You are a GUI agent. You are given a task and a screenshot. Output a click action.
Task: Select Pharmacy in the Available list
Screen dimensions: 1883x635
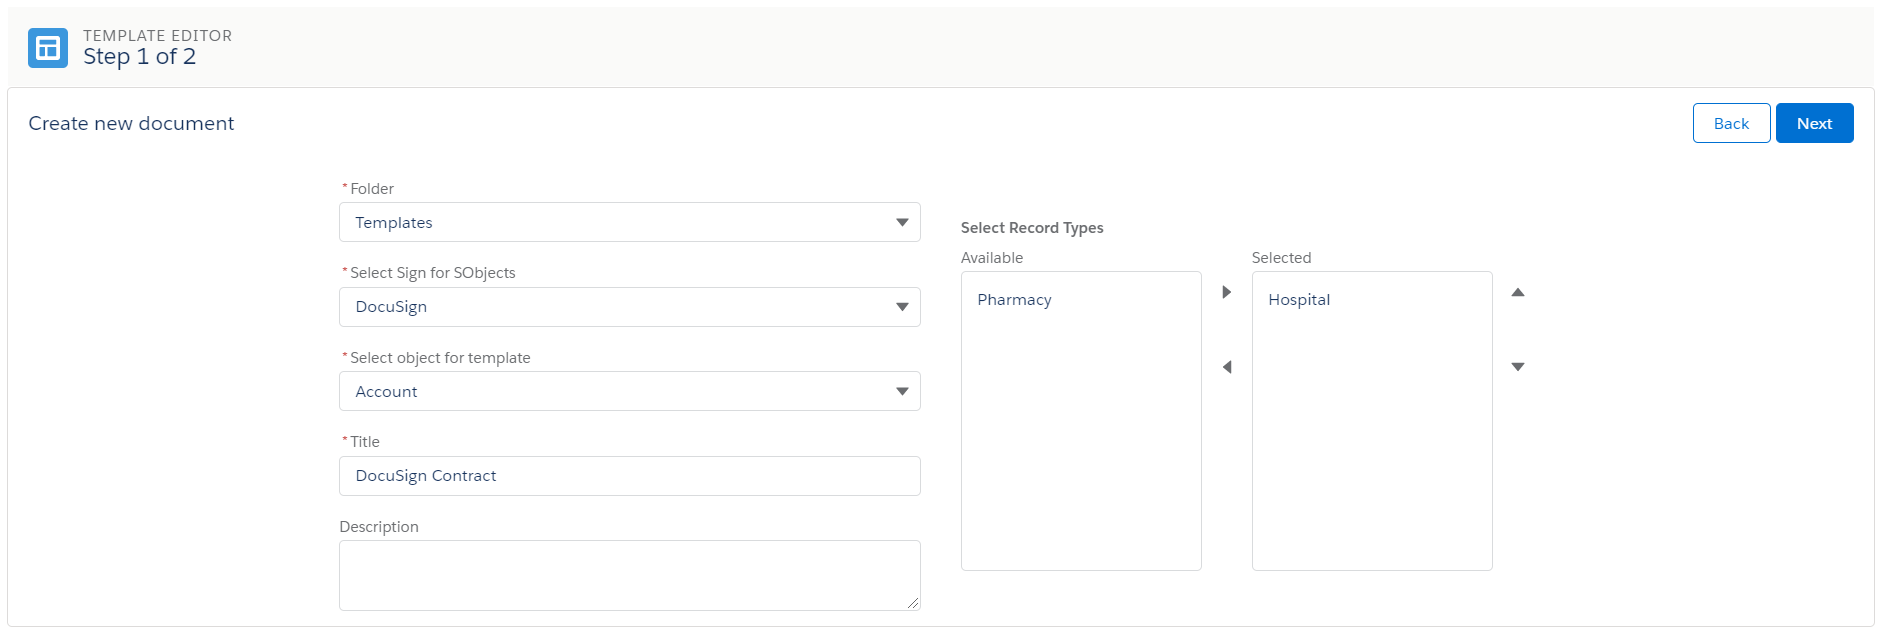pos(1014,300)
